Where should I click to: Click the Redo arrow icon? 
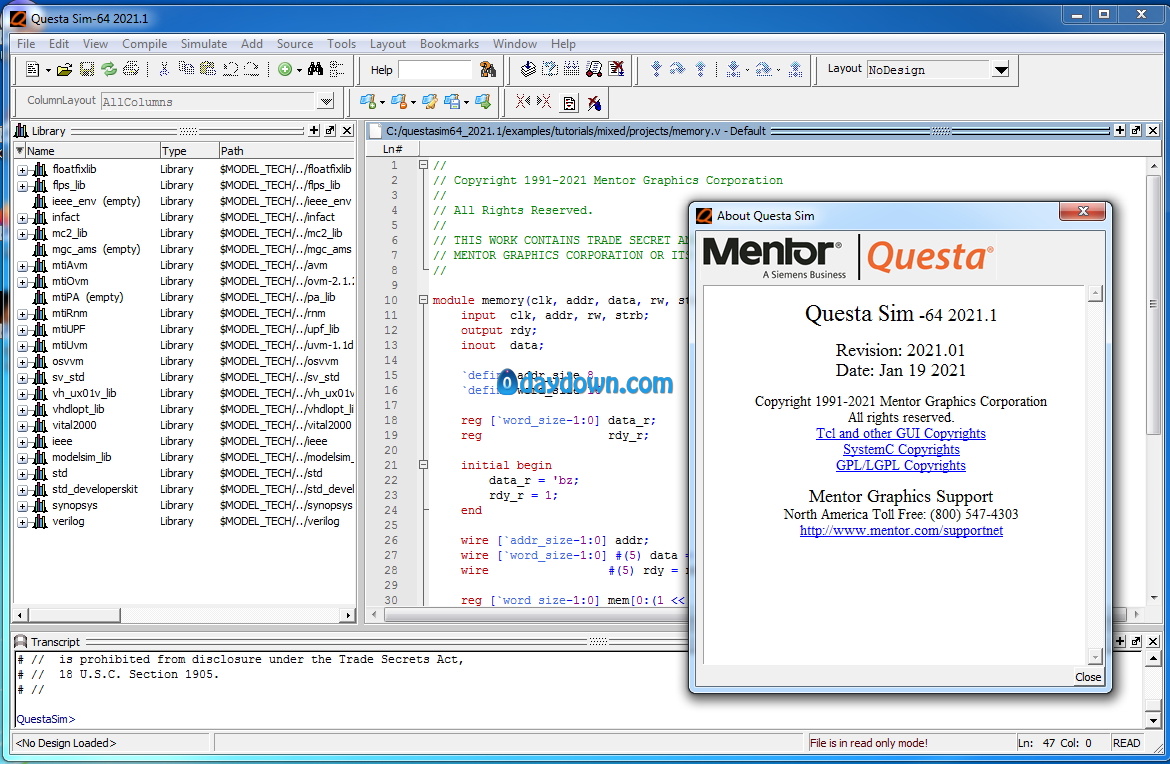point(251,69)
